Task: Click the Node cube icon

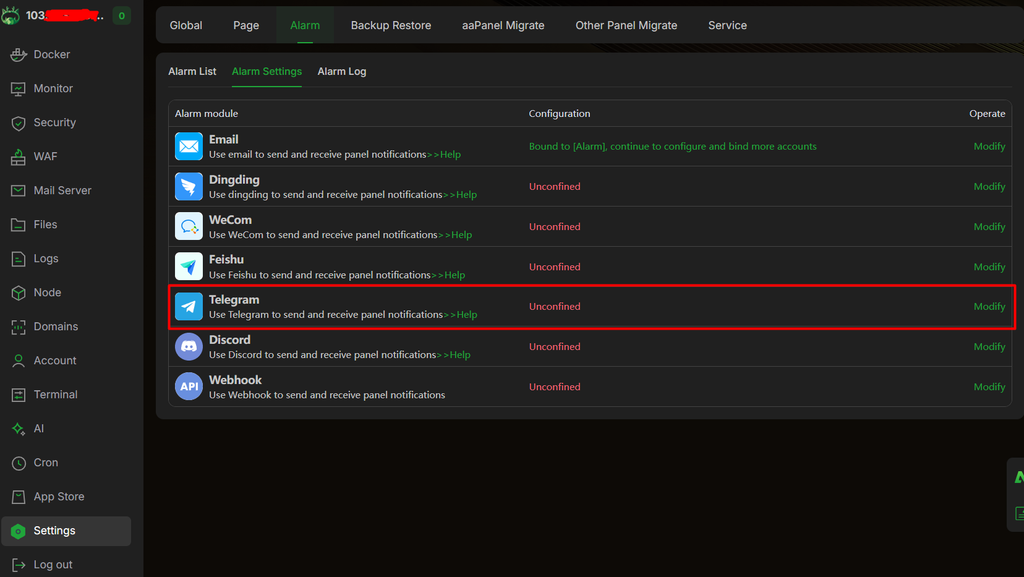Action: (x=18, y=292)
